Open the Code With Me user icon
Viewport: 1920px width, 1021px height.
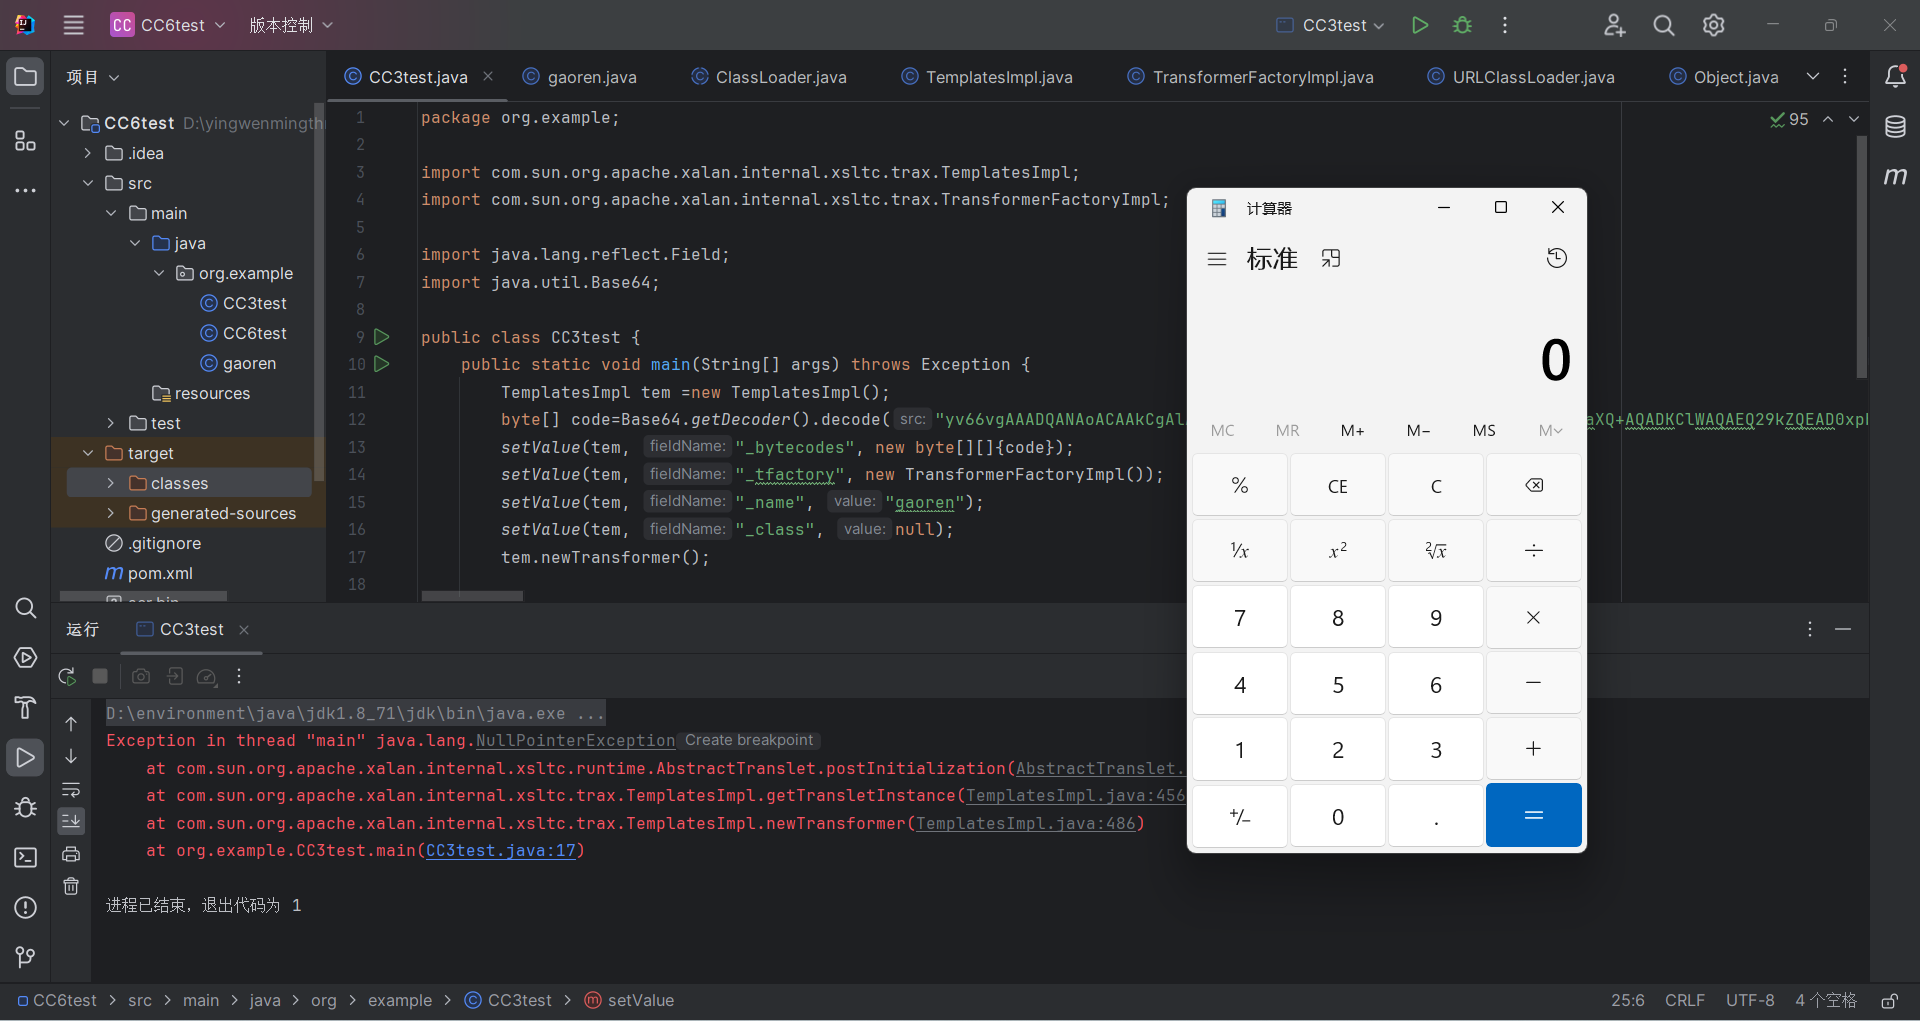(x=1614, y=25)
